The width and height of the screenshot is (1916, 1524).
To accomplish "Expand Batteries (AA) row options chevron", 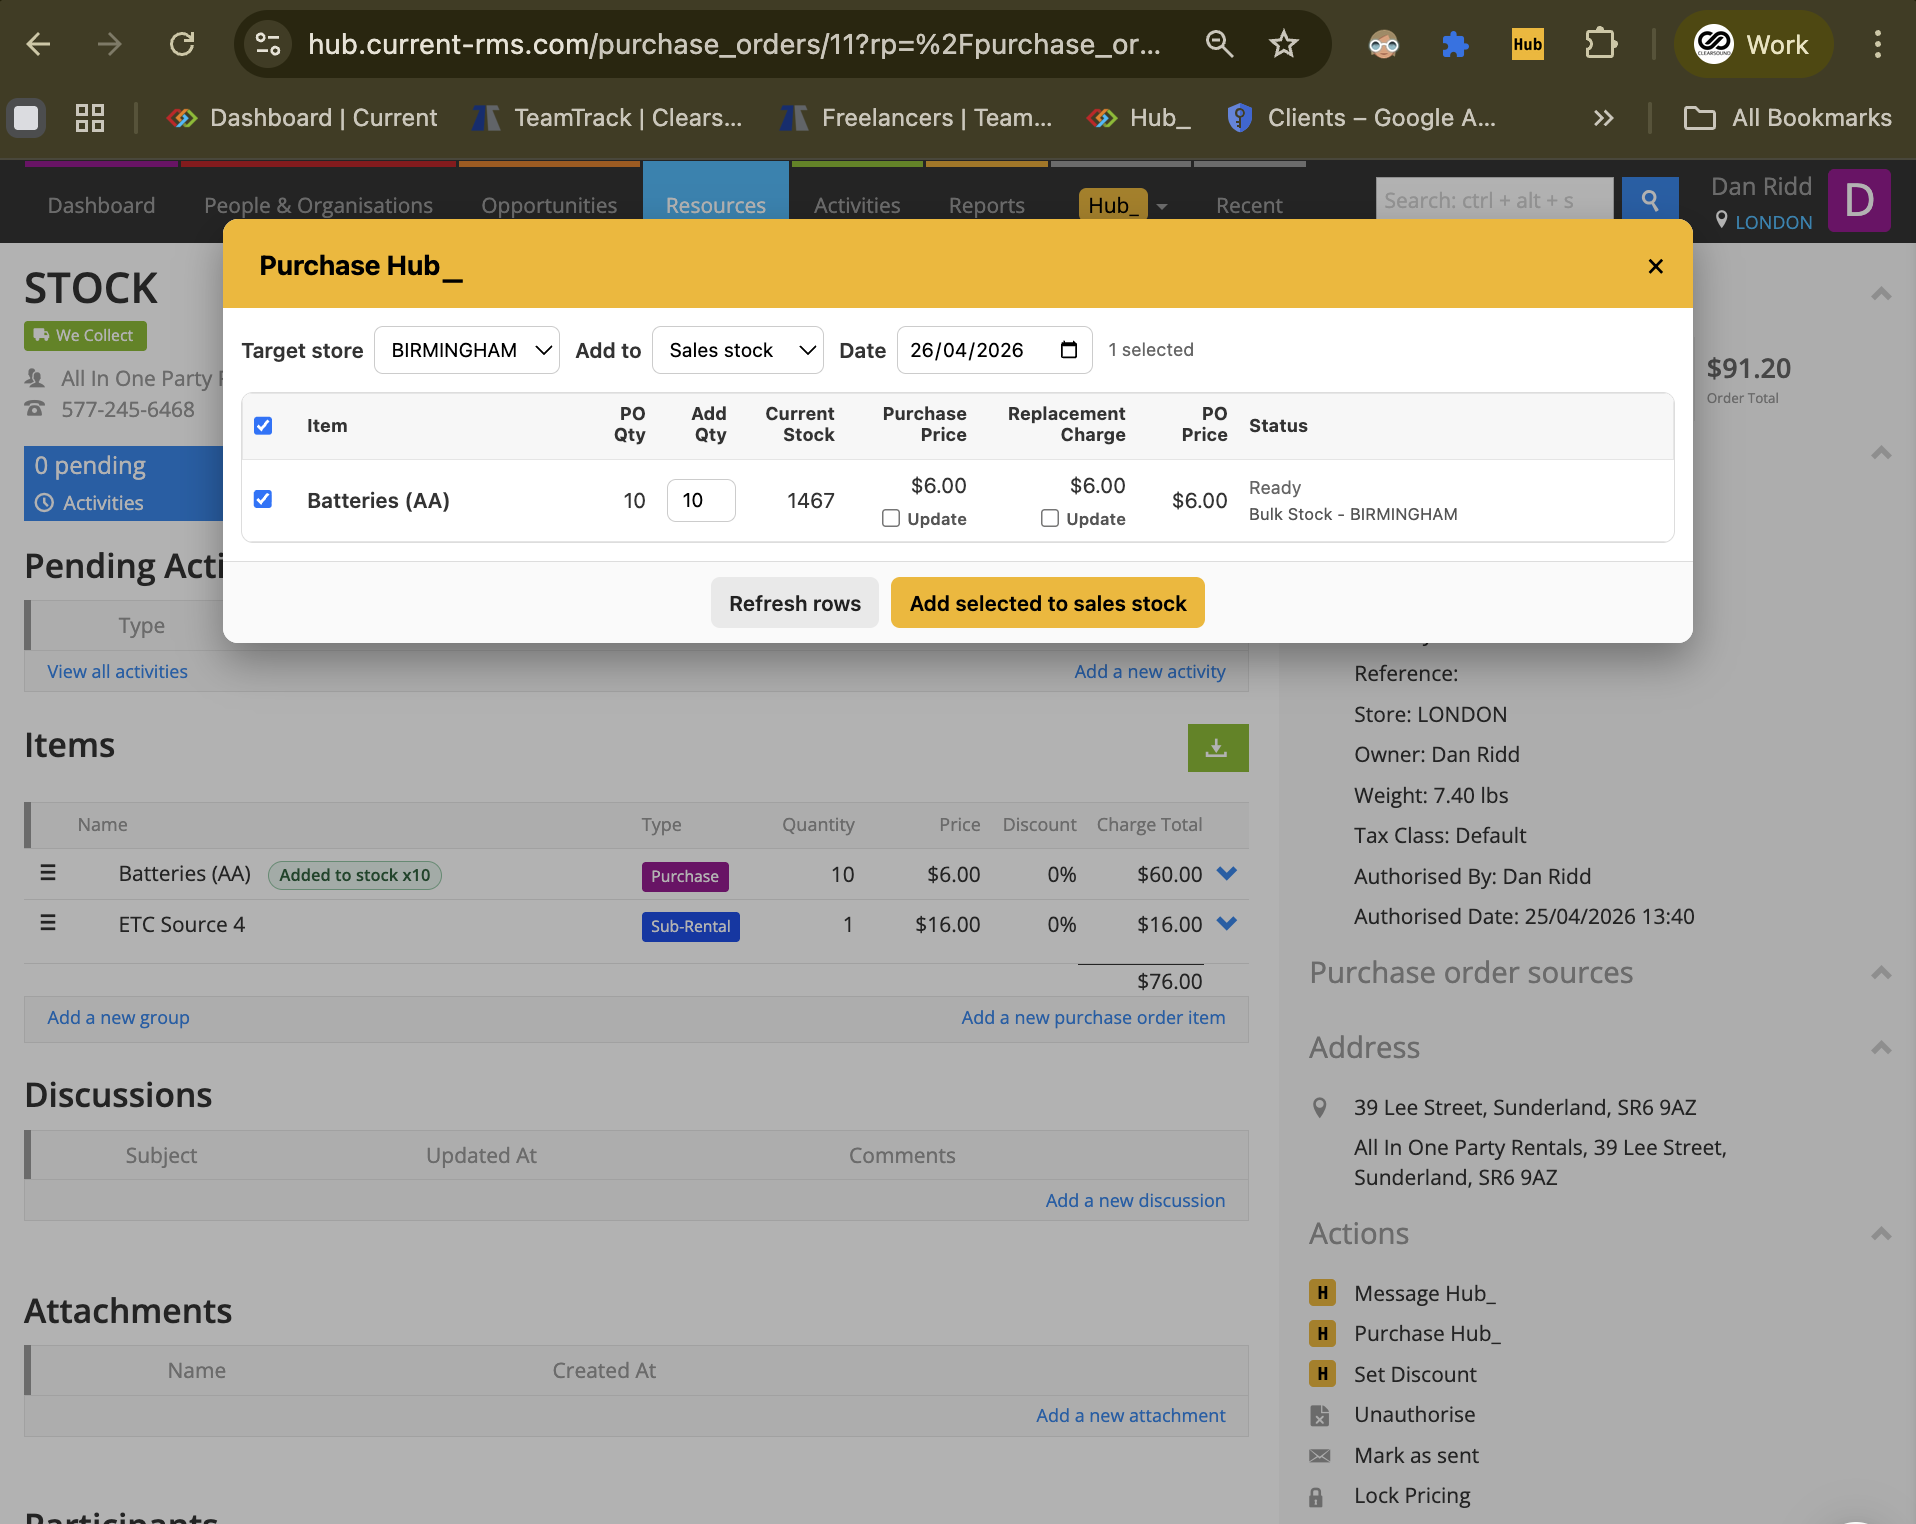I will click(x=1227, y=873).
